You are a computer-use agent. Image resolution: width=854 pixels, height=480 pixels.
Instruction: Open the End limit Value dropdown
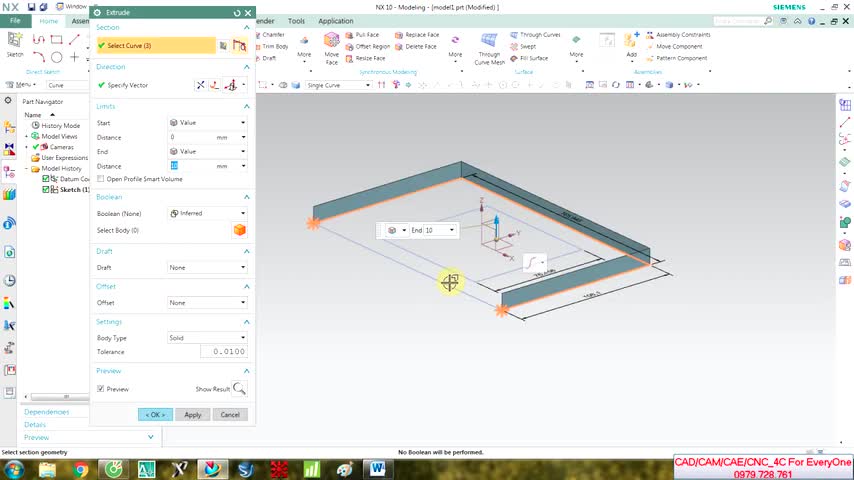tap(208, 151)
